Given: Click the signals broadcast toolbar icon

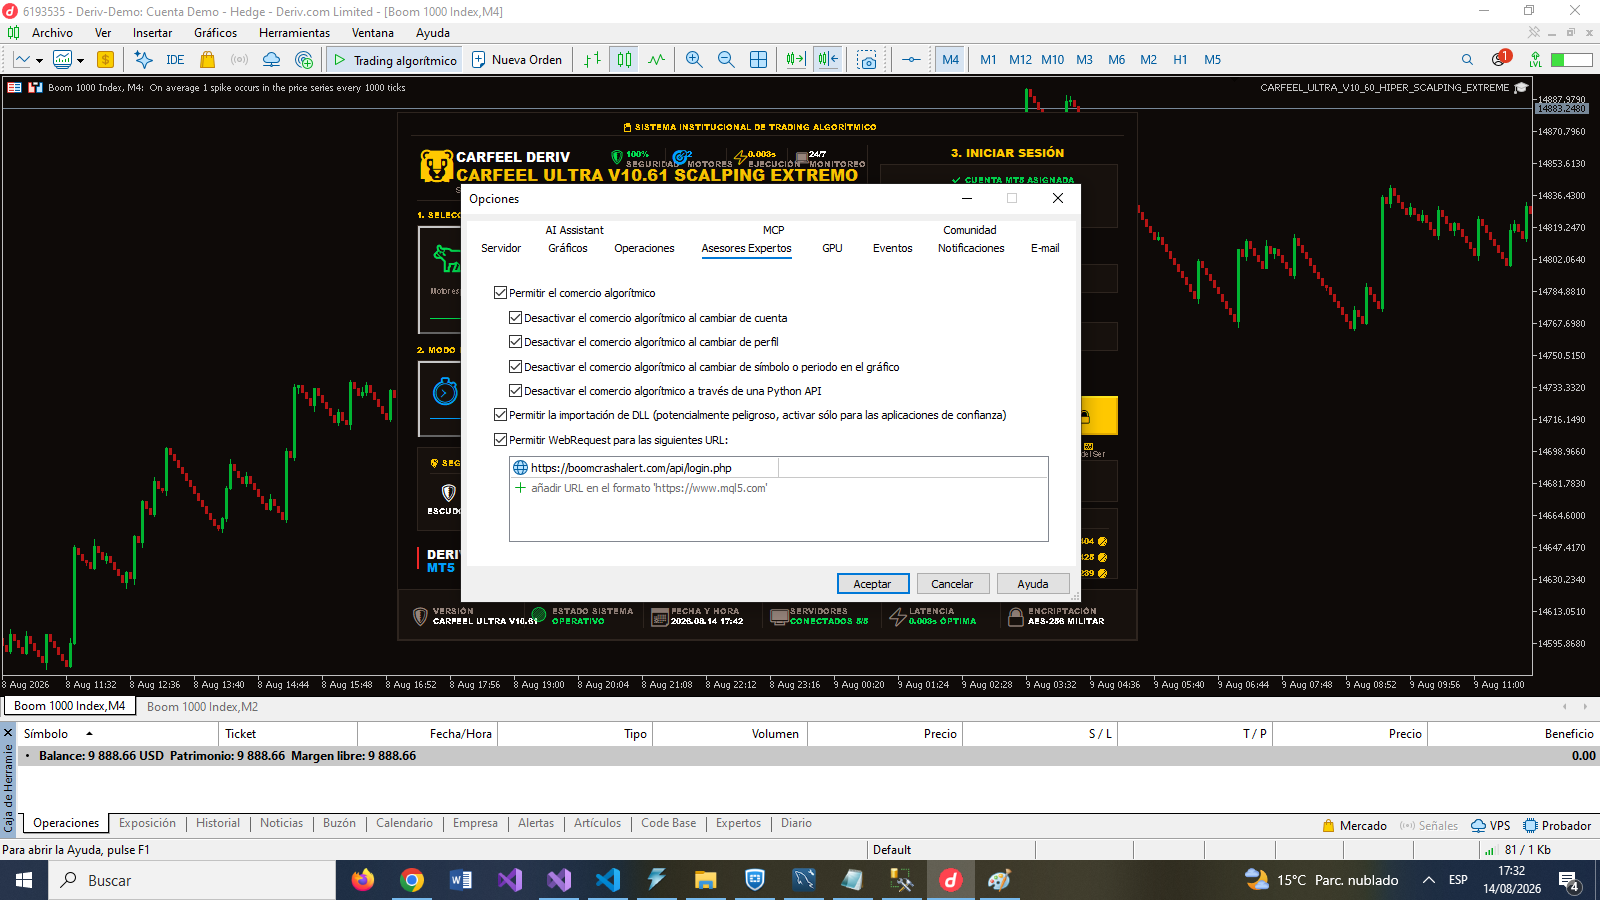Looking at the screenshot, I should click(x=239, y=60).
